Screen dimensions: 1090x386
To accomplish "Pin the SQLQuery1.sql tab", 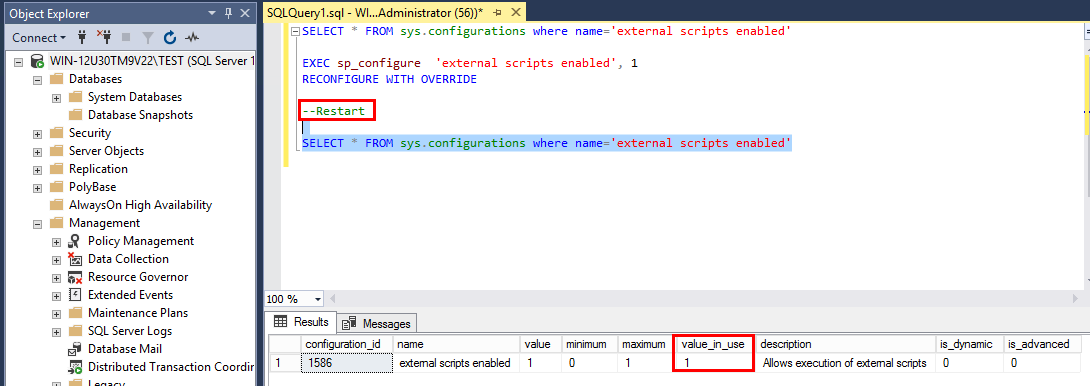I will point(498,13).
